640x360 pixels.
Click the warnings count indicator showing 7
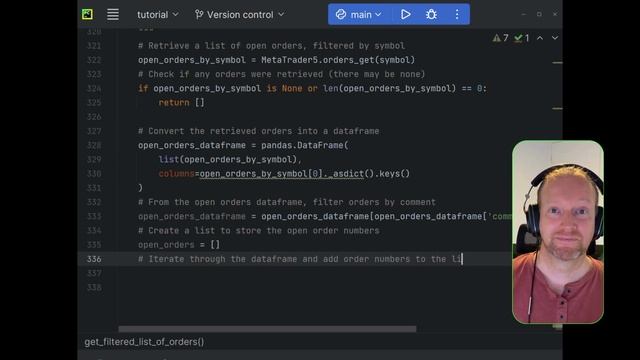pyautogui.click(x=500, y=38)
